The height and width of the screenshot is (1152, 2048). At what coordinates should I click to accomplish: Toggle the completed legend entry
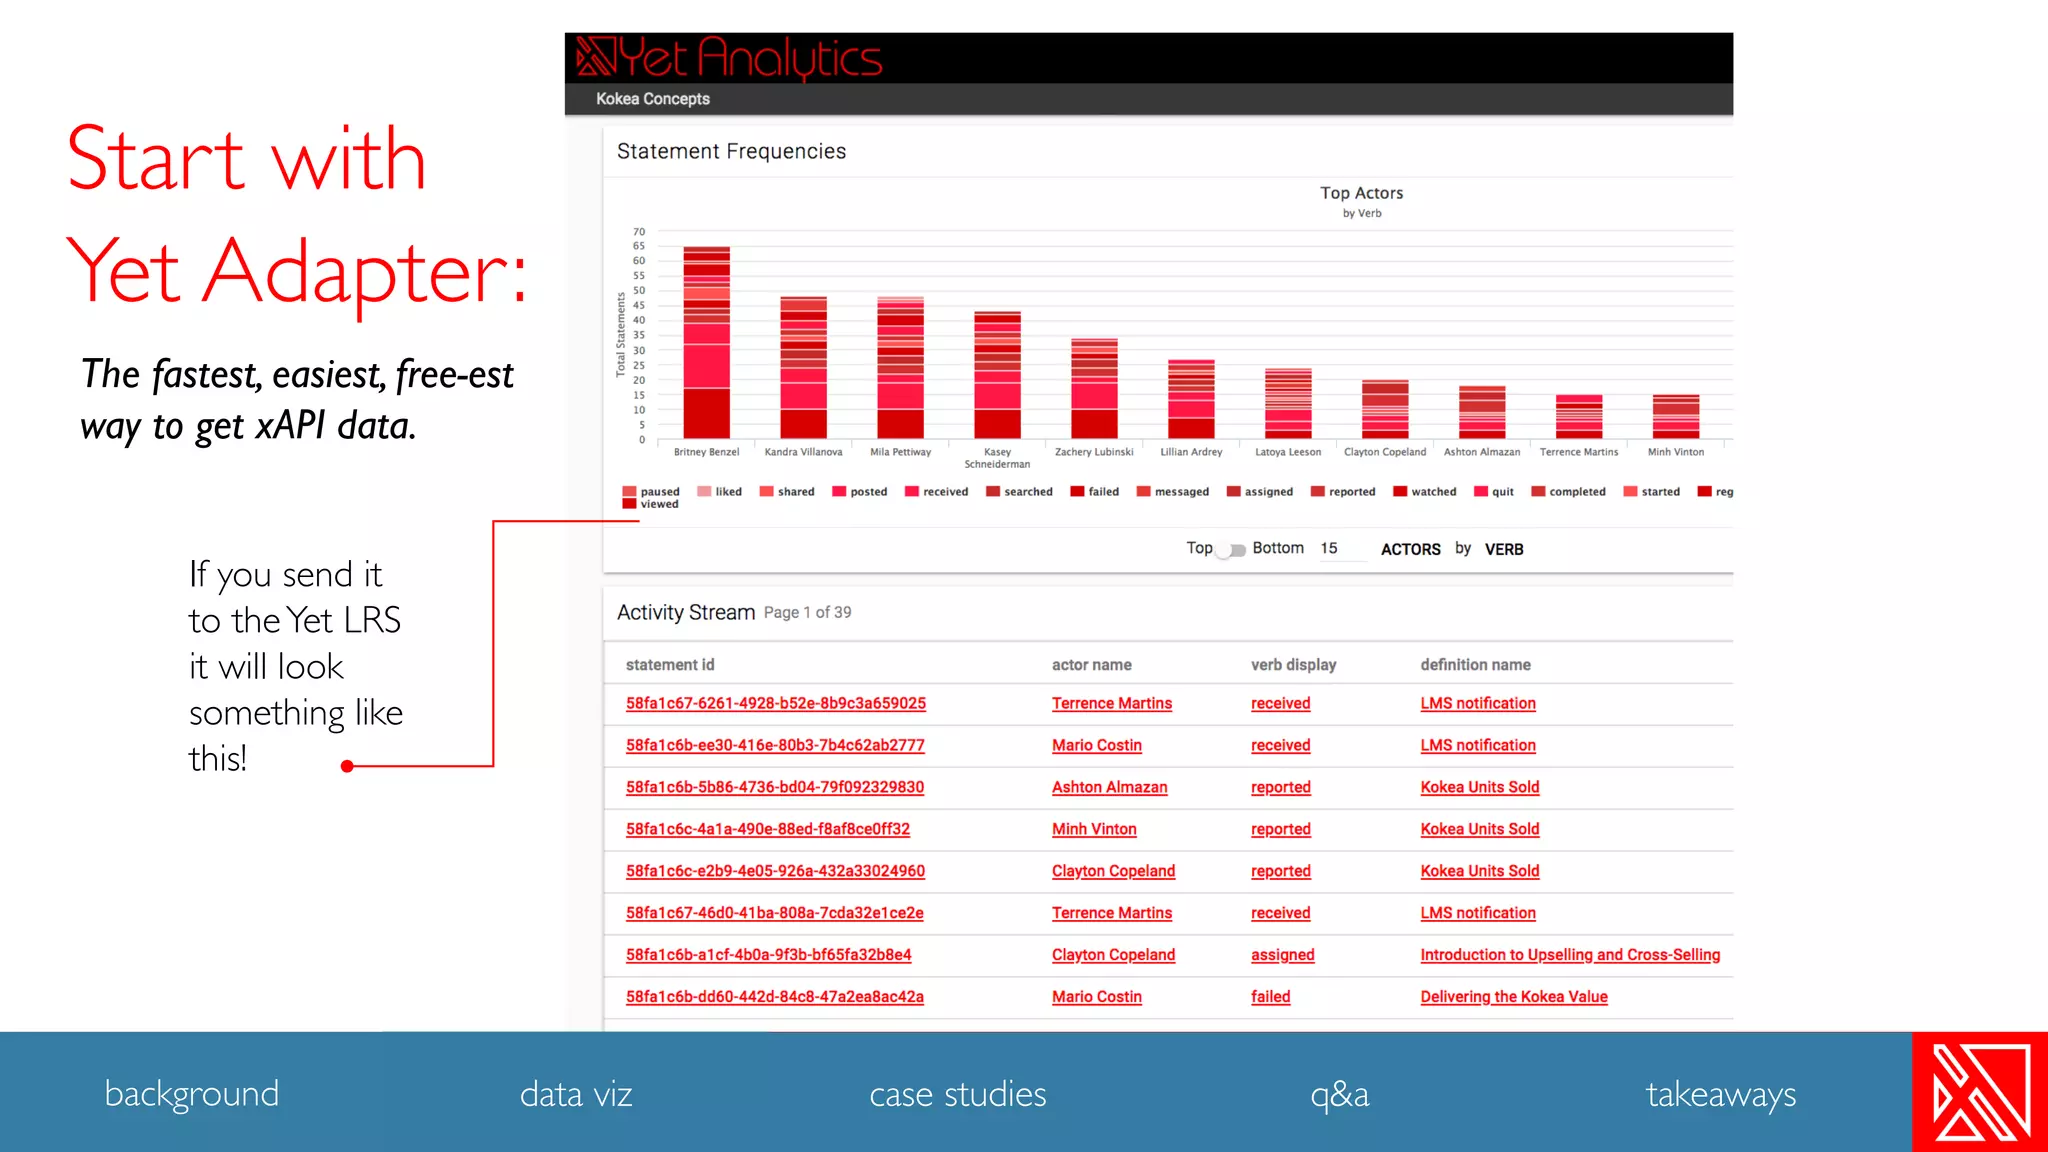click(1569, 491)
